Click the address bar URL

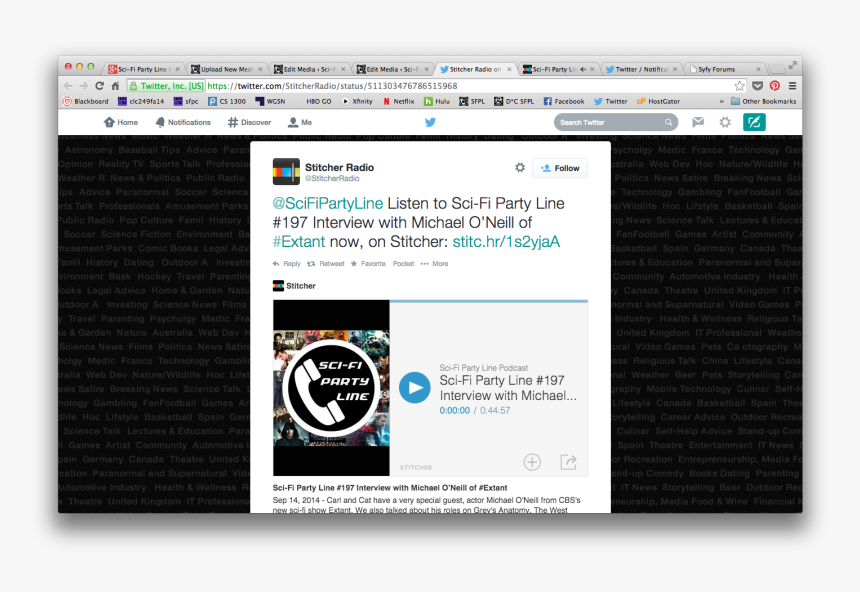(x=332, y=86)
